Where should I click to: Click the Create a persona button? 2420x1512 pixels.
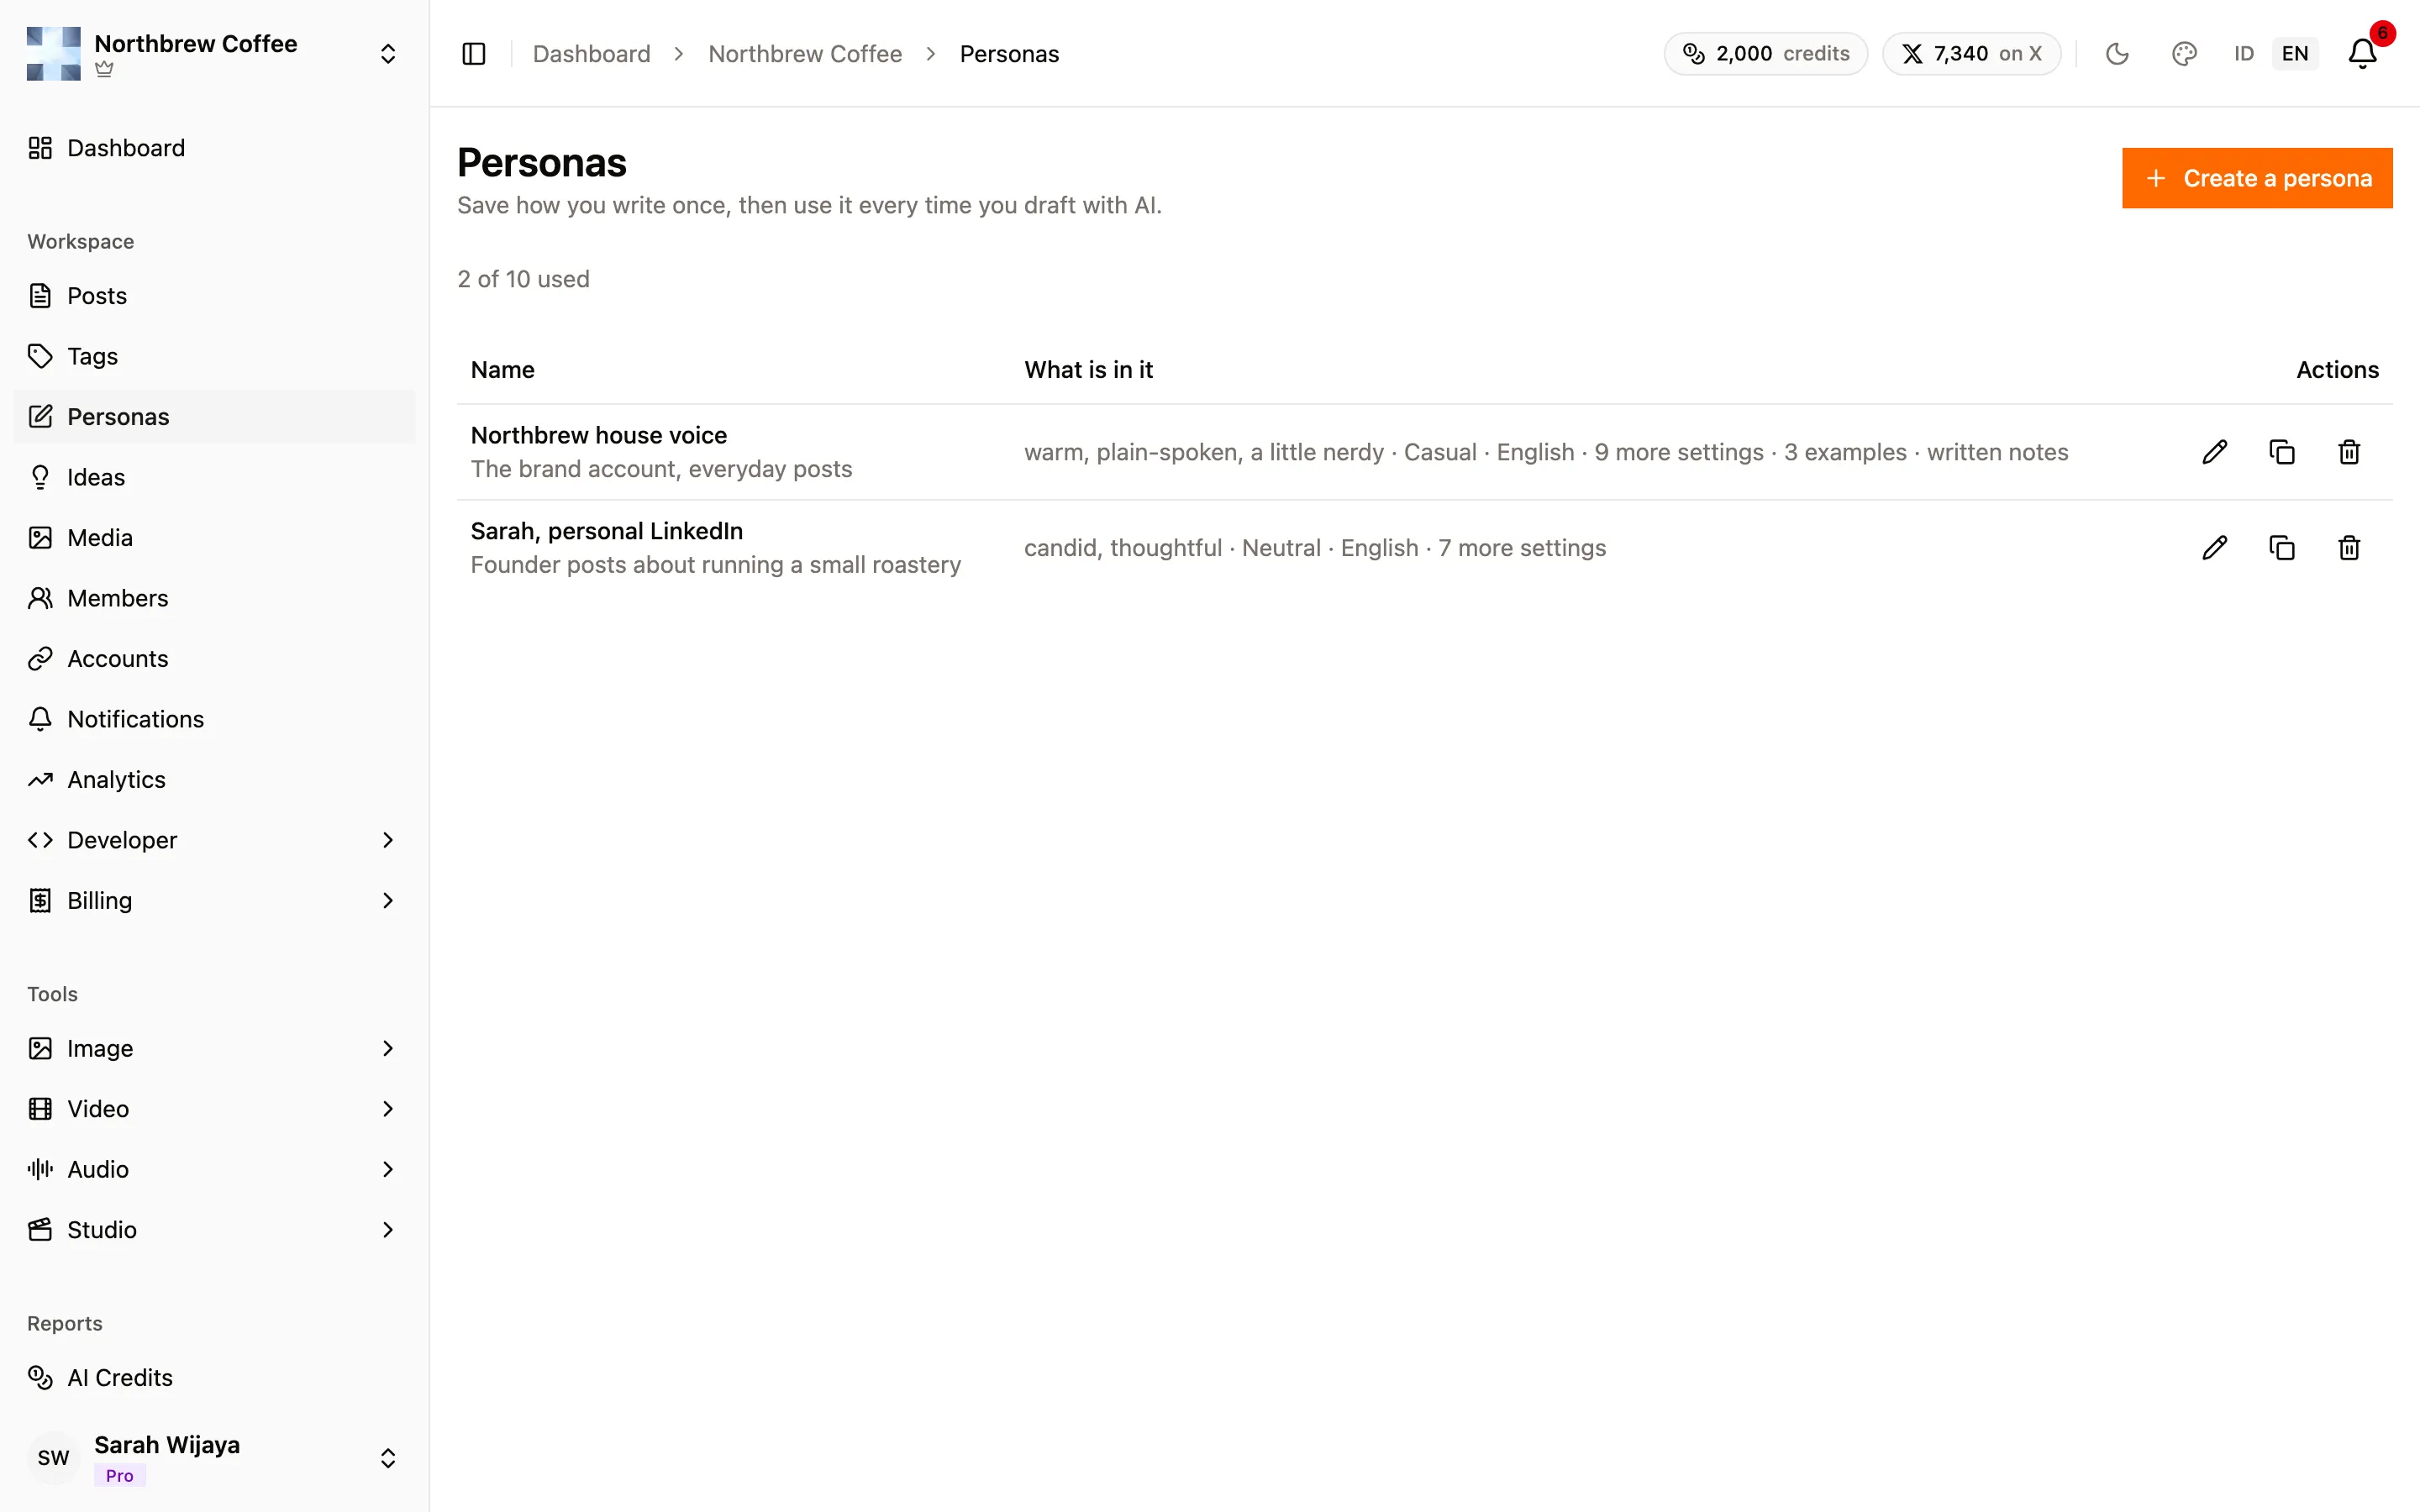click(2257, 178)
